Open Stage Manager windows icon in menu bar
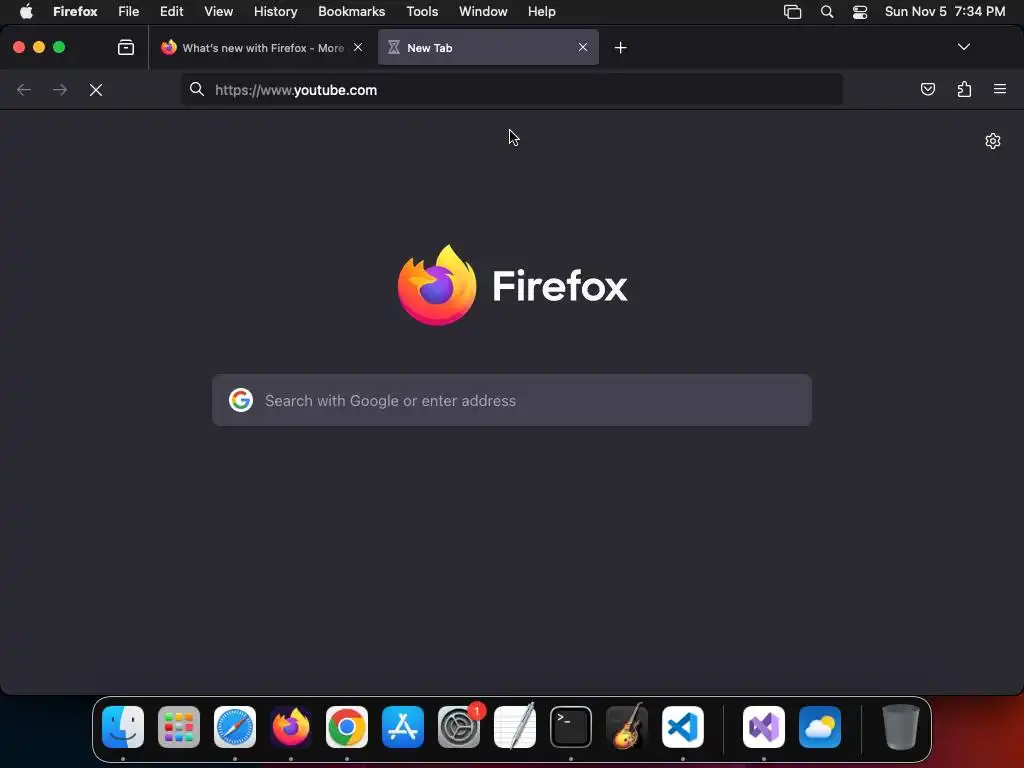The height and width of the screenshot is (768, 1024). pos(792,12)
